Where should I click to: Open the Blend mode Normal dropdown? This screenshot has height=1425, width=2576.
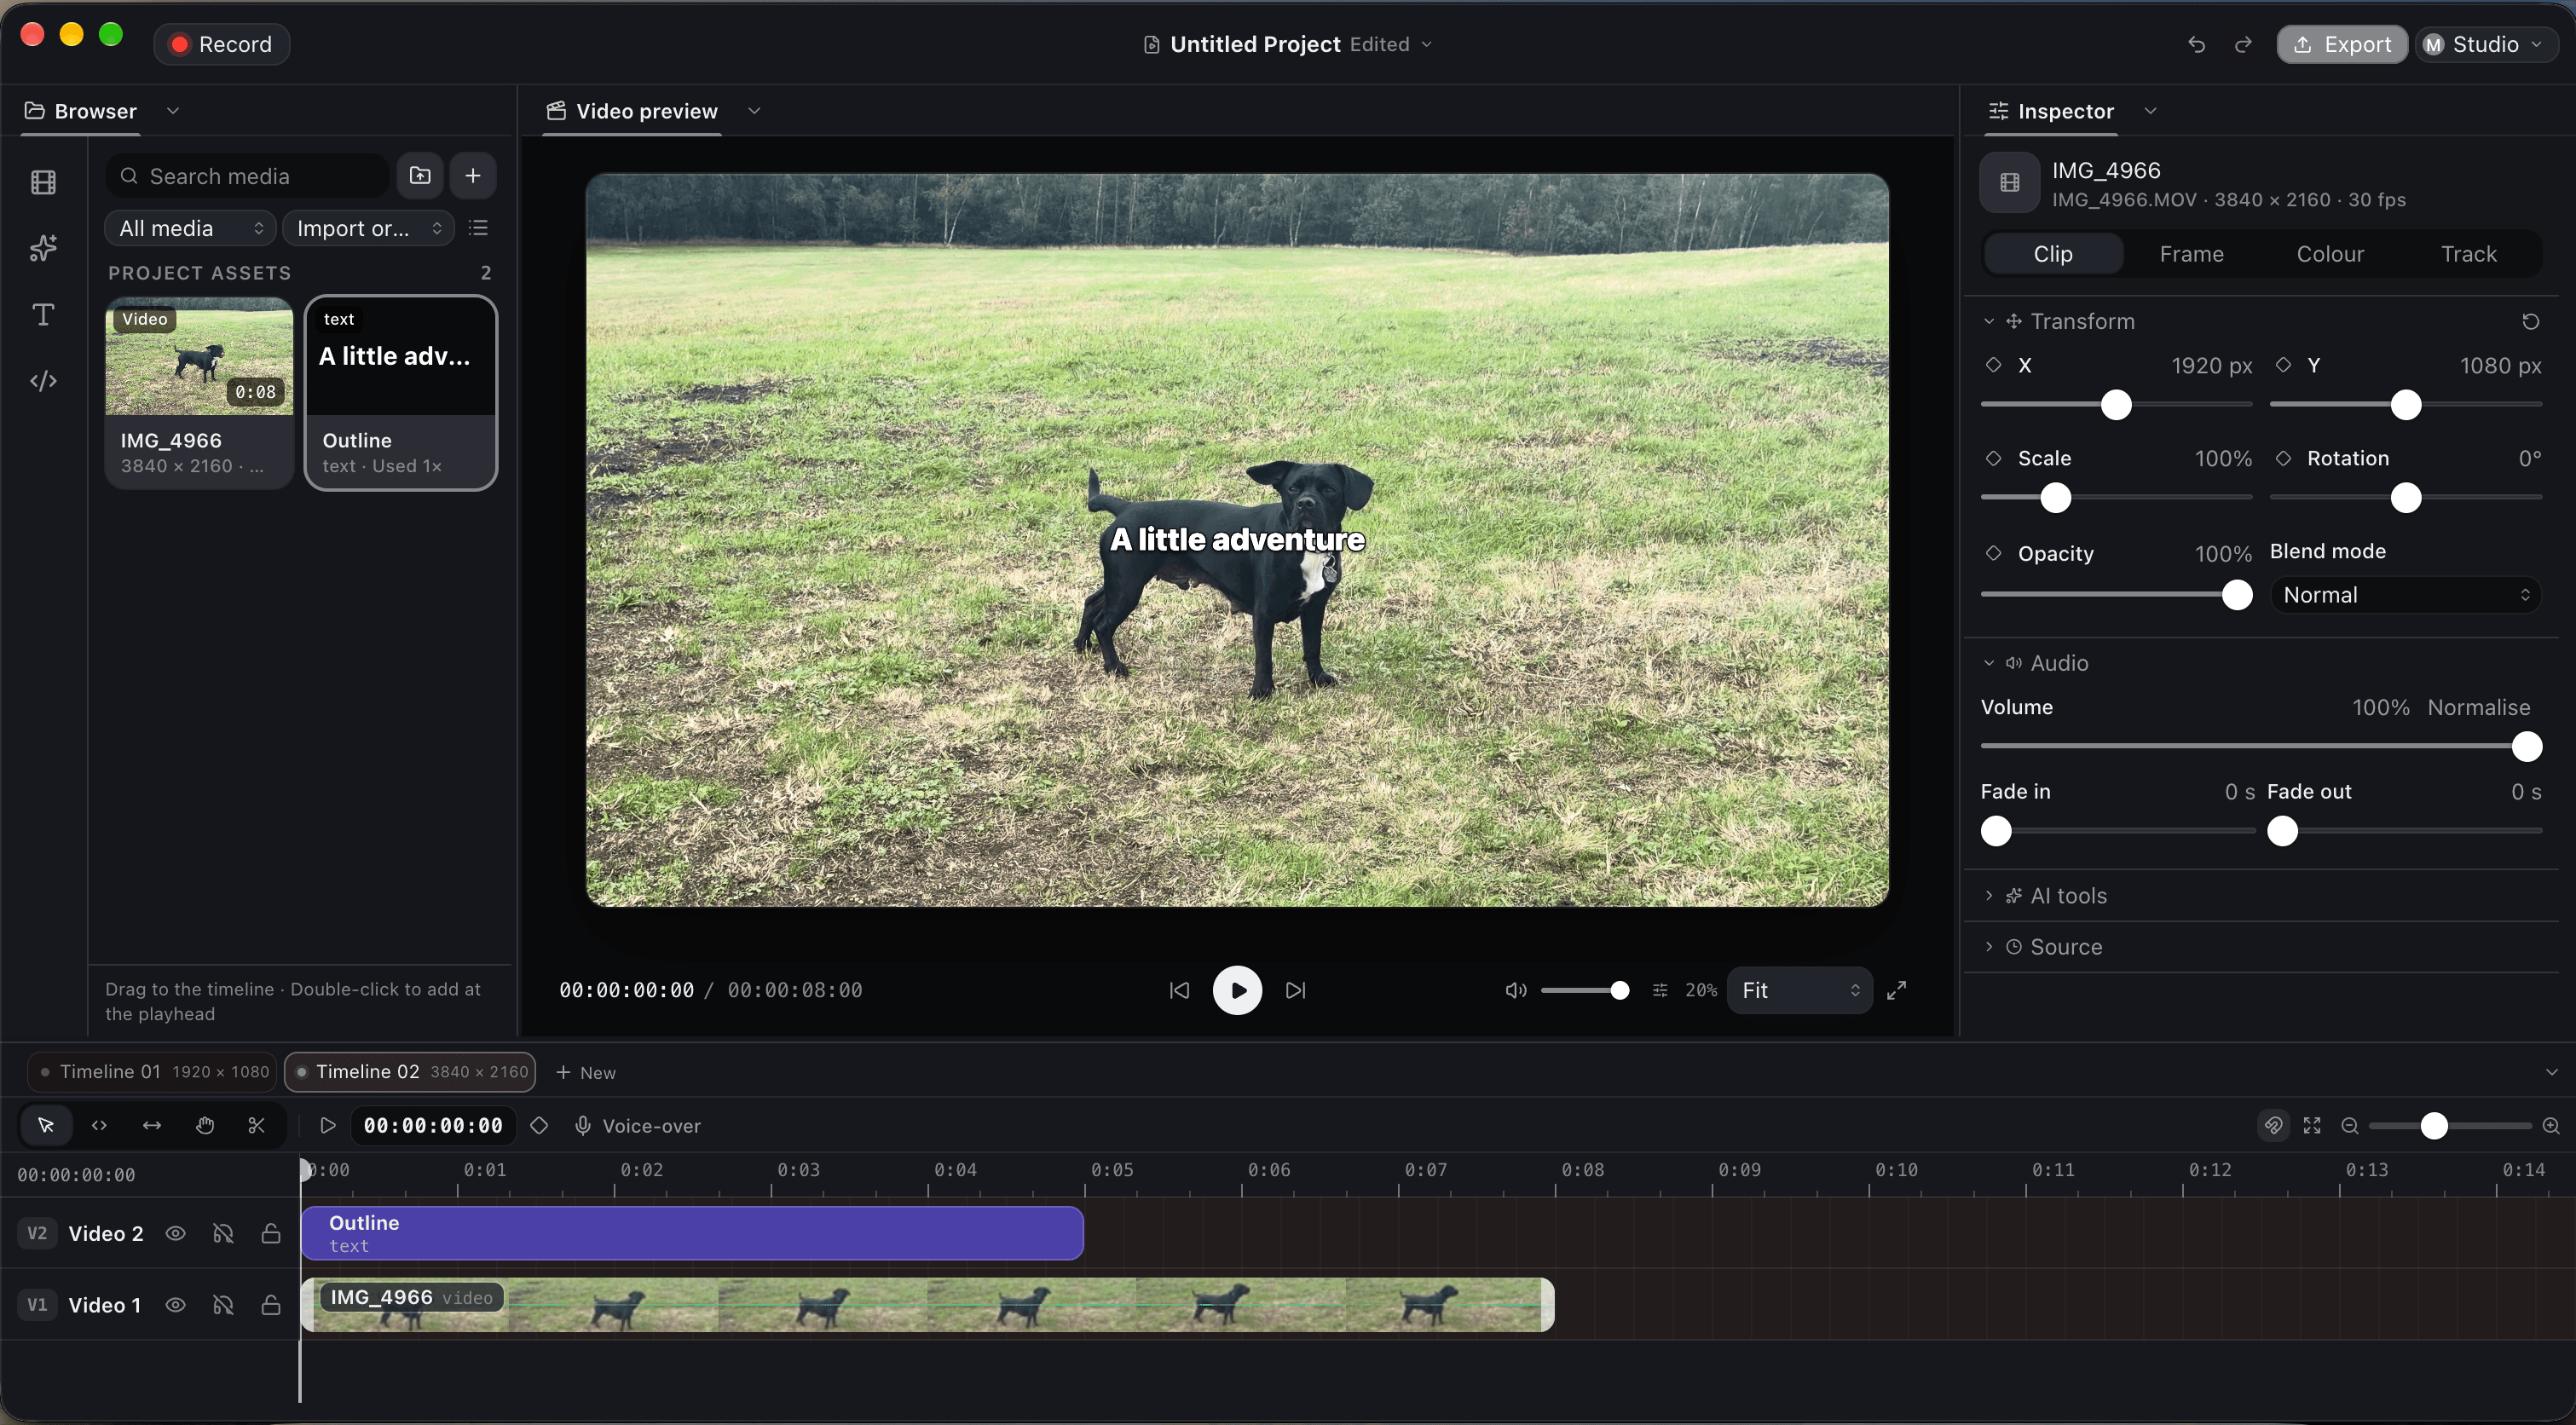point(2406,595)
